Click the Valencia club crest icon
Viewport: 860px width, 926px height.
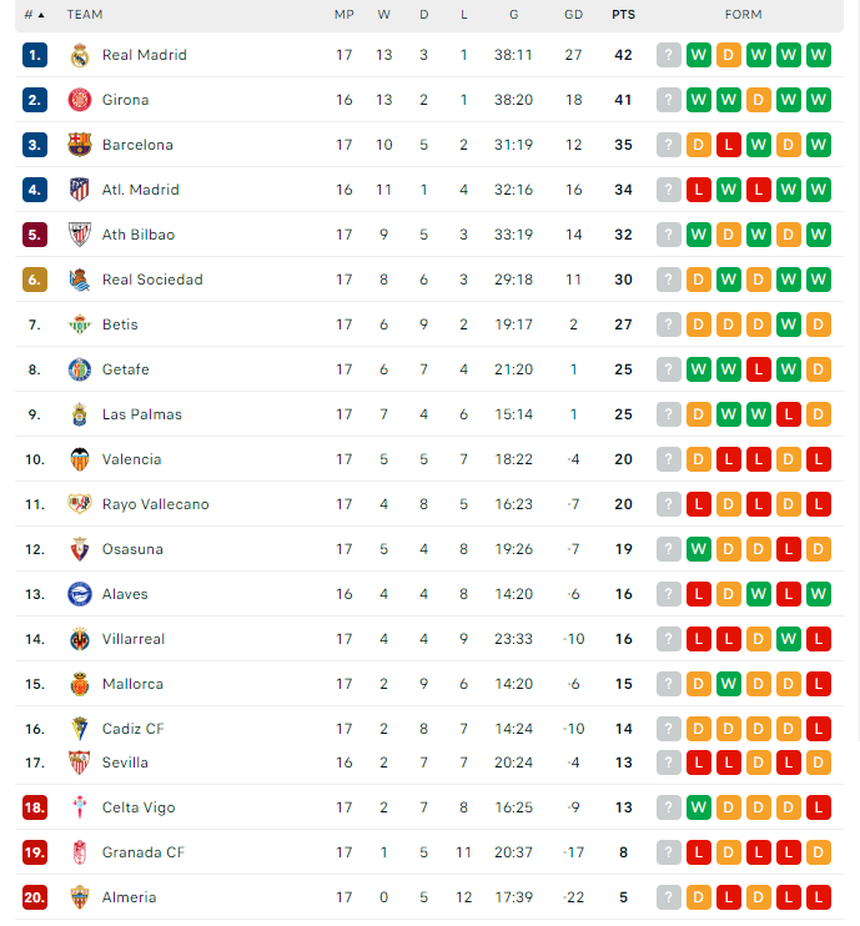(x=80, y=459)
